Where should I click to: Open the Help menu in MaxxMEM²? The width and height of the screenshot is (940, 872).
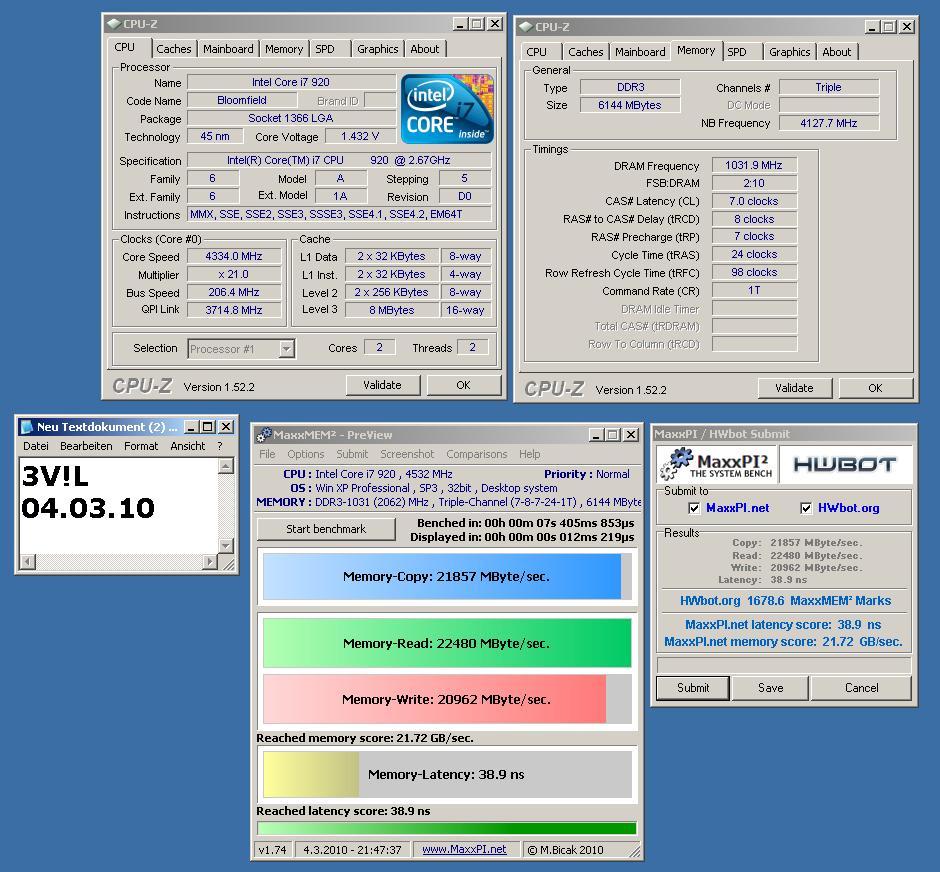(529, 454)
